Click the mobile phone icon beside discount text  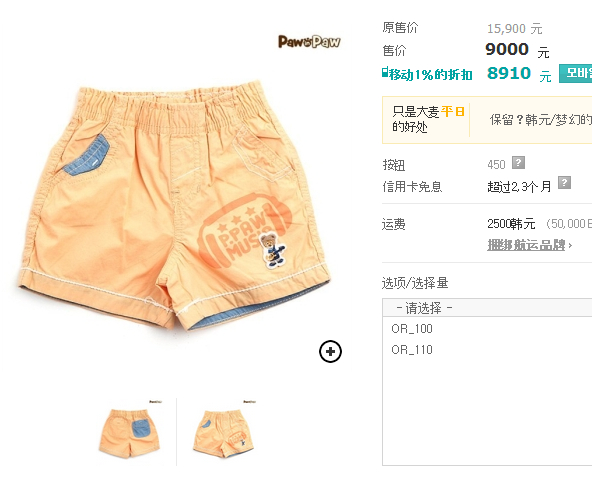pyautogui.click(x=385, y=72)
